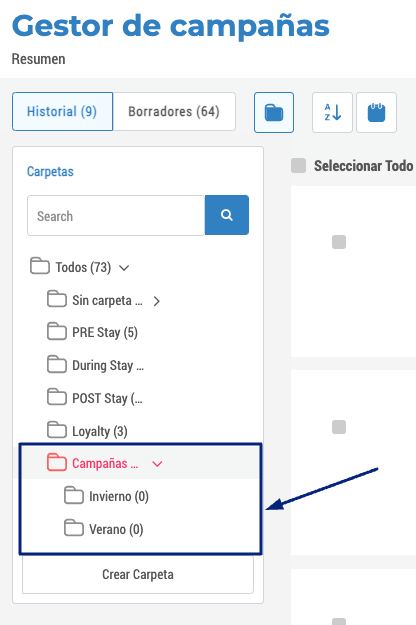Focus the folder Search input field
The image size is (416, 625).
pyautogui.click(x=116, y=216)
